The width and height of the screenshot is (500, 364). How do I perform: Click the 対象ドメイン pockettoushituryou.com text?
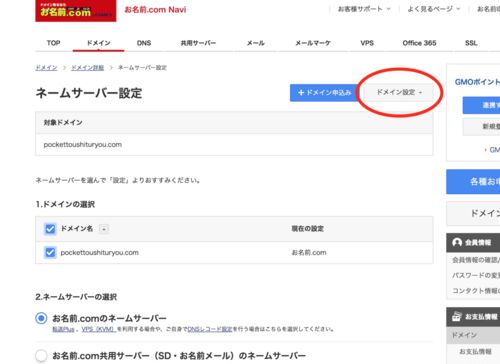[x=83, y=145]
